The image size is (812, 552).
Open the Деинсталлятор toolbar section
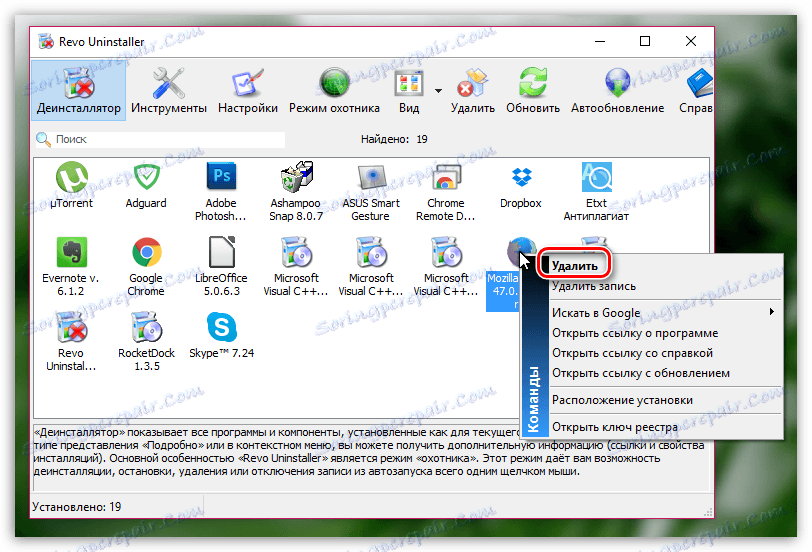79,91
